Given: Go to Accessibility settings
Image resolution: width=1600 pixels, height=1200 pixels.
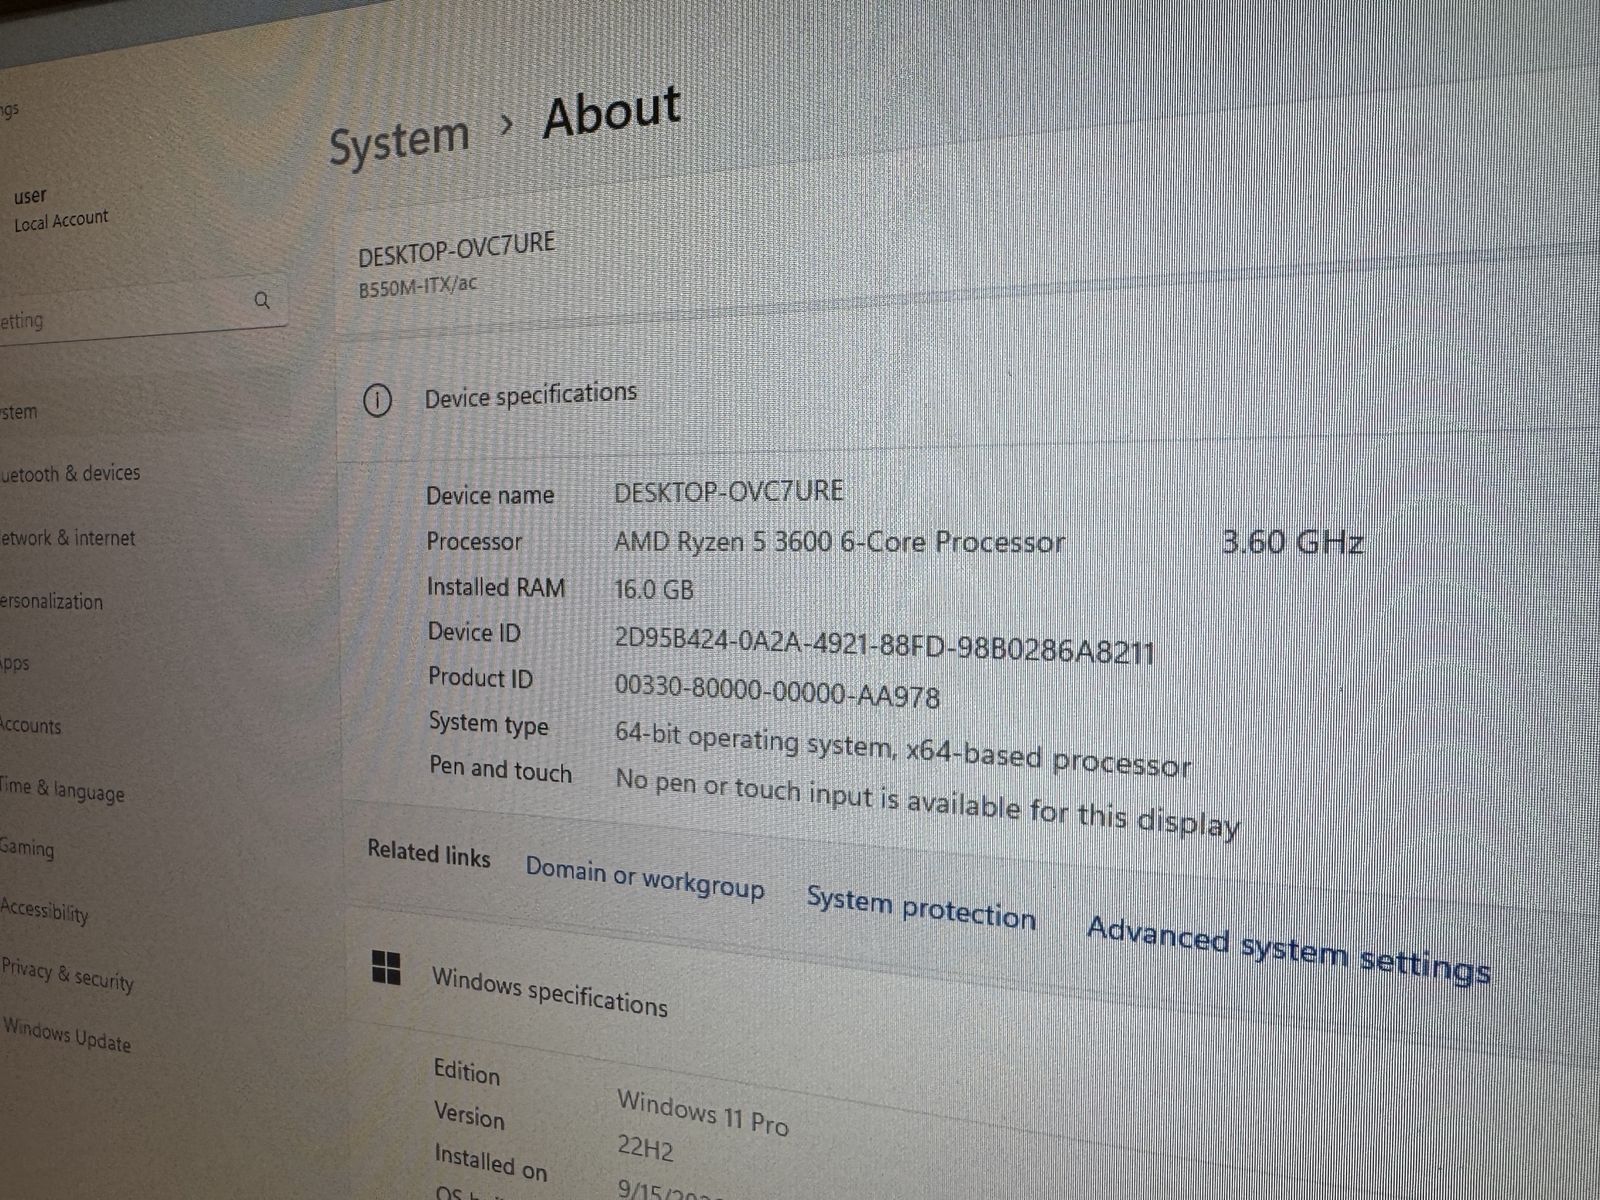Looking at the screenshot, I should tap(44, 909).
